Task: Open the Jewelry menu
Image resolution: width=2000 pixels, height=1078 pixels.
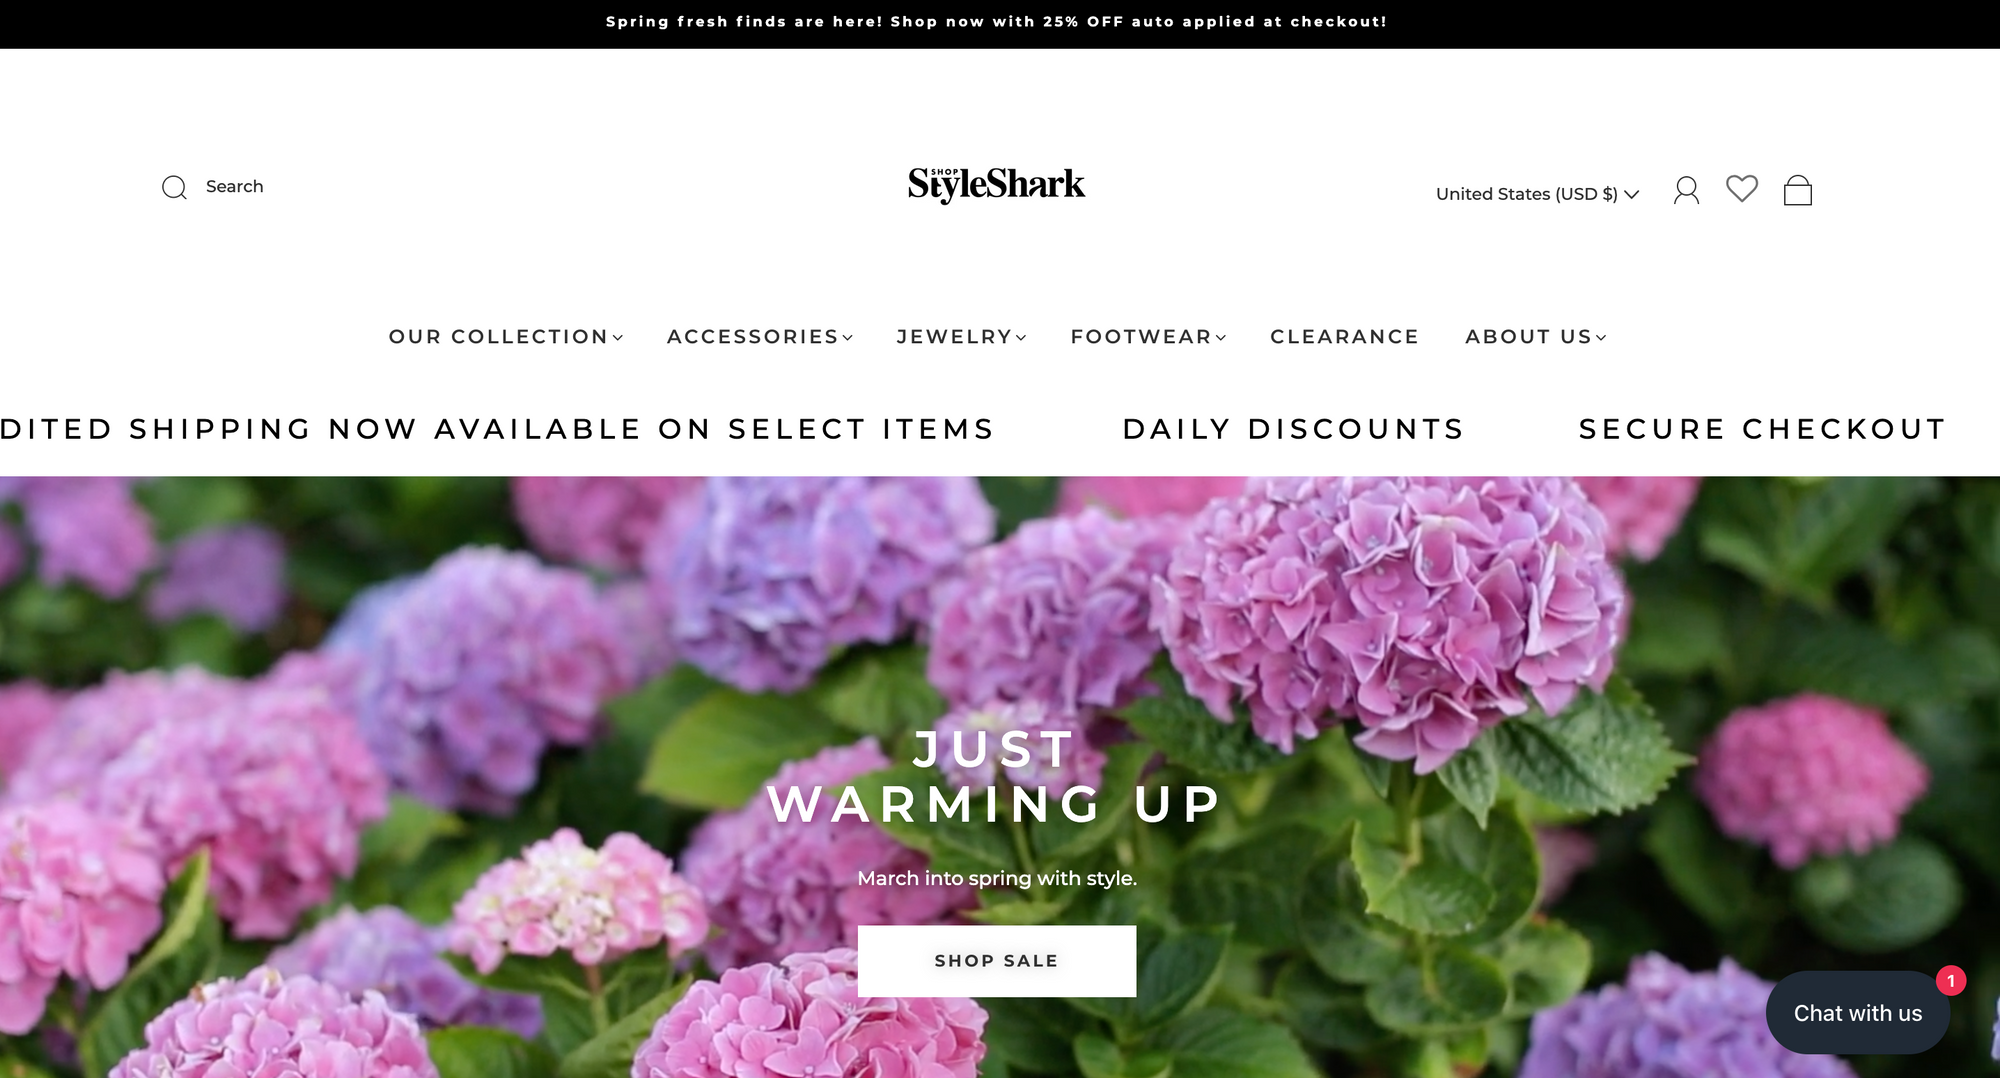Action: click(x=962, y=337)
